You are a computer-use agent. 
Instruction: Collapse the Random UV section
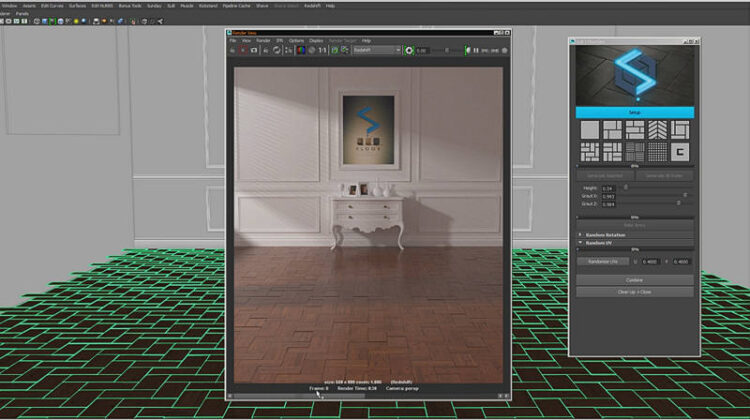(635, 243)
